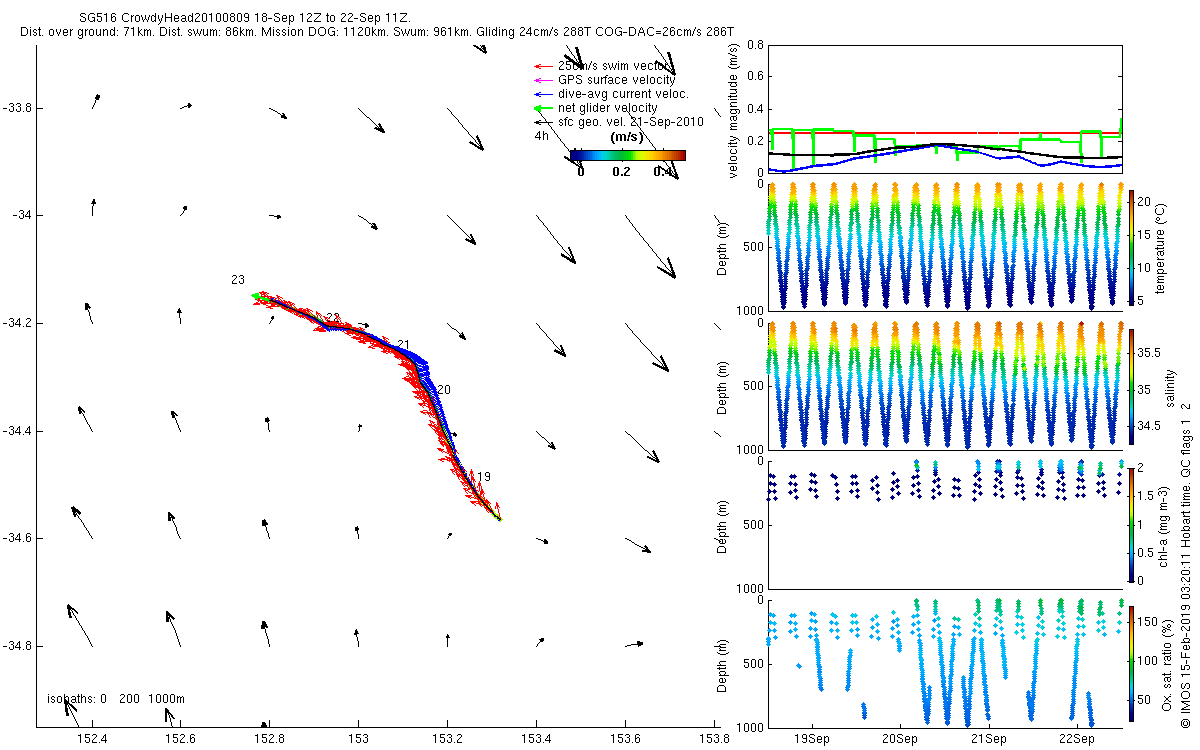Click the day '21' label on the glider track

point(404,345)
